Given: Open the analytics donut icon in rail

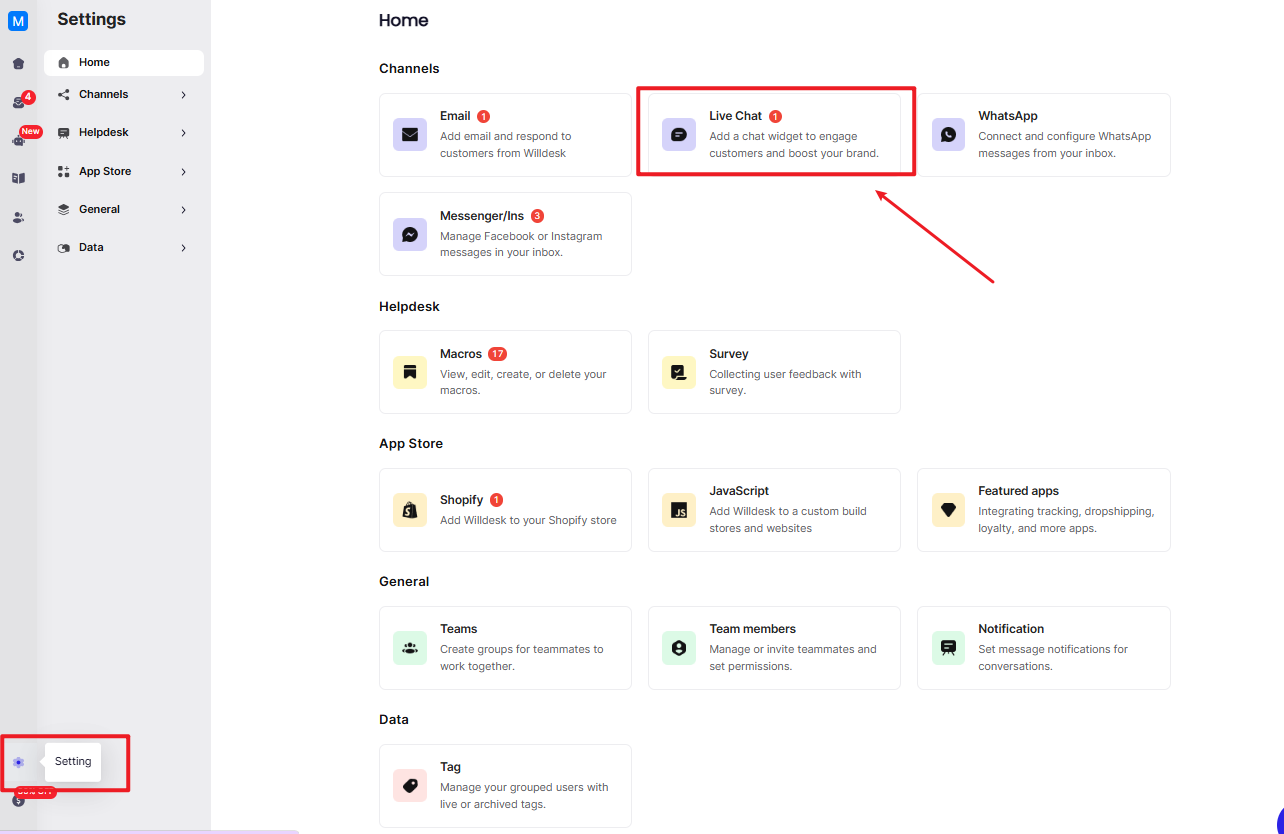Looking at the screenshot, I should [x=18, y=255].
